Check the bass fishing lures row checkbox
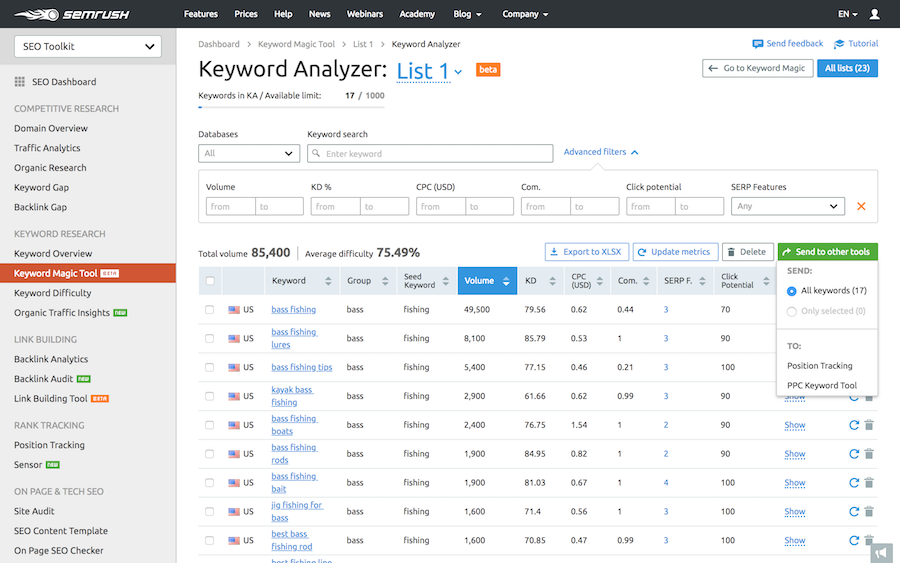The width and height of the screenshot is (900, 563). [210, 338]
